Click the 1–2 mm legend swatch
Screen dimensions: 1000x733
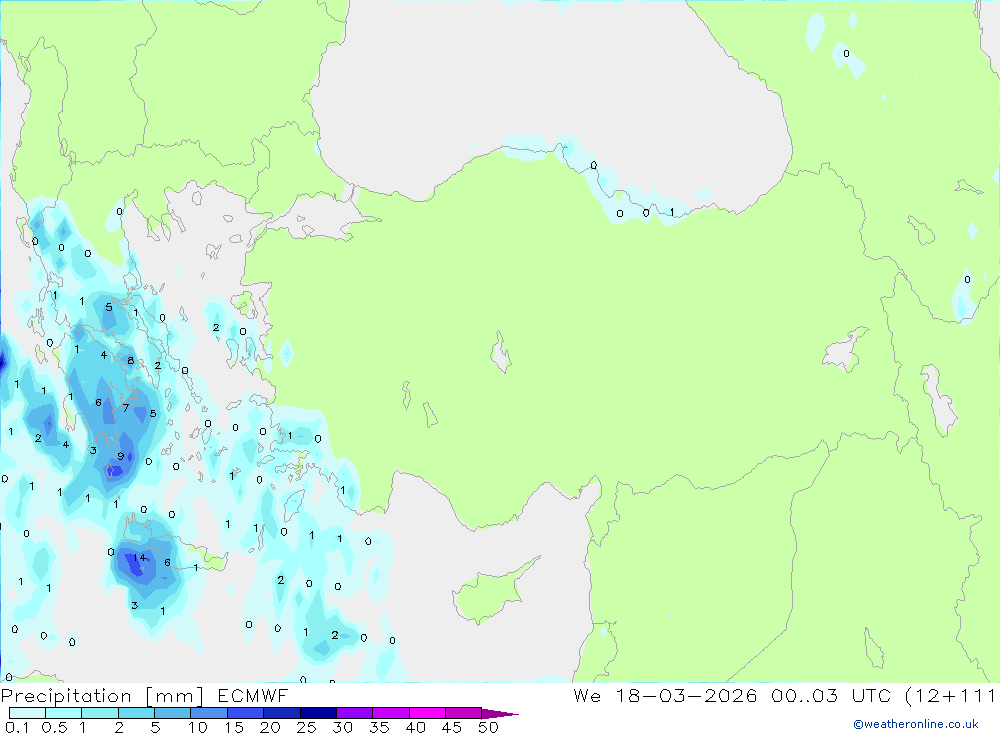(x=100, y=713)
